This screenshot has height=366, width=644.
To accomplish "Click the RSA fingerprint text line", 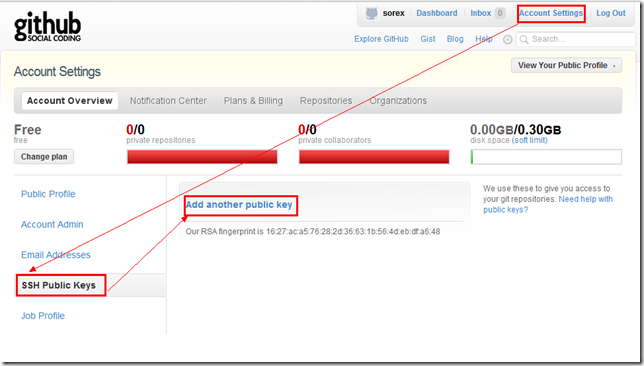I will point(313,232).
